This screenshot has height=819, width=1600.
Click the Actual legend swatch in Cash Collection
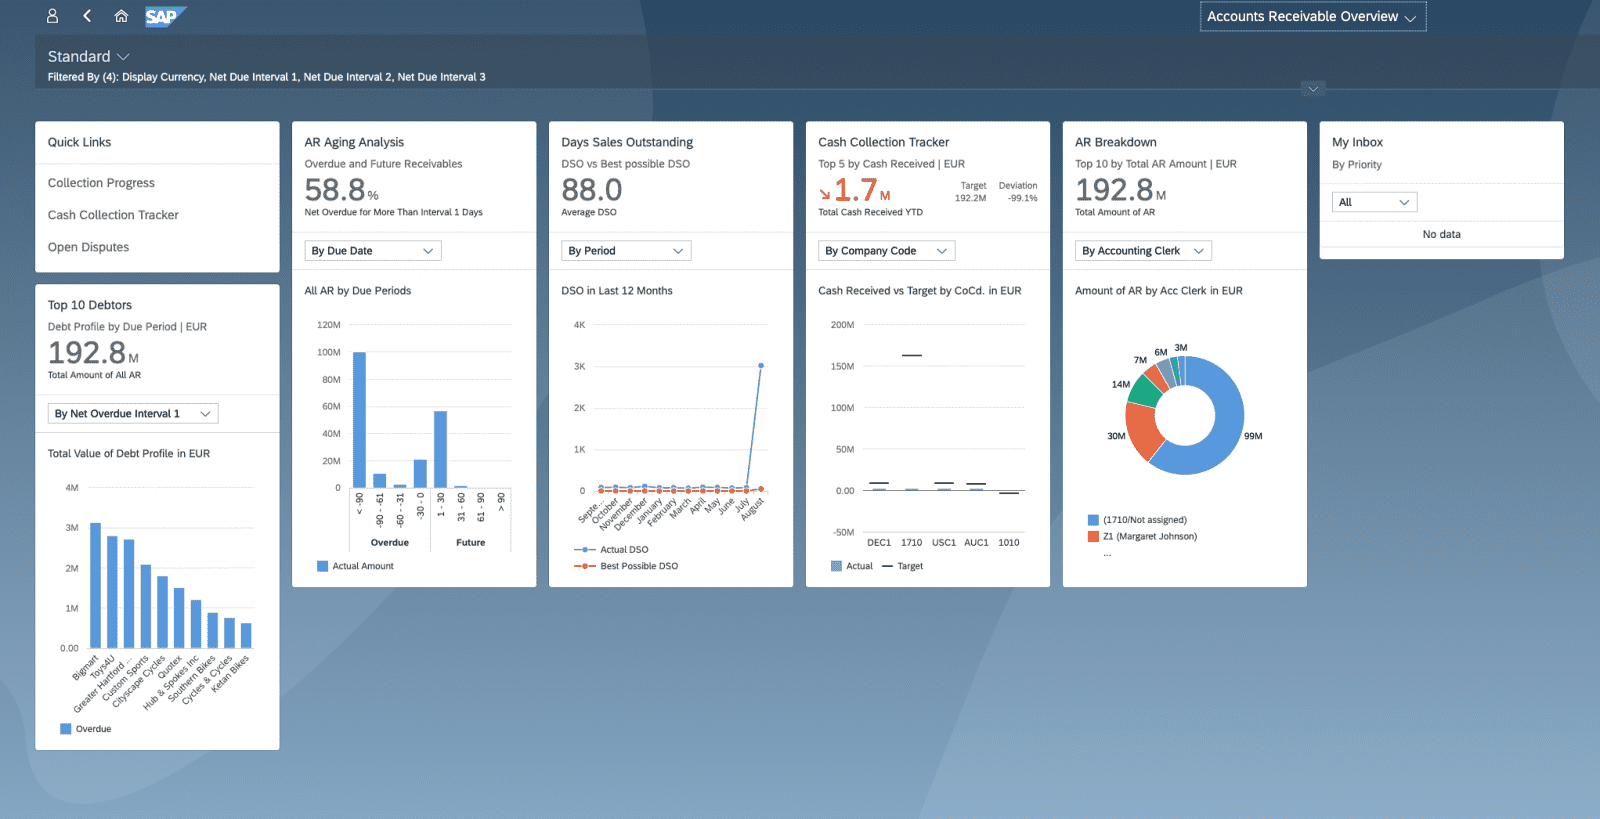tap(836, 566)
